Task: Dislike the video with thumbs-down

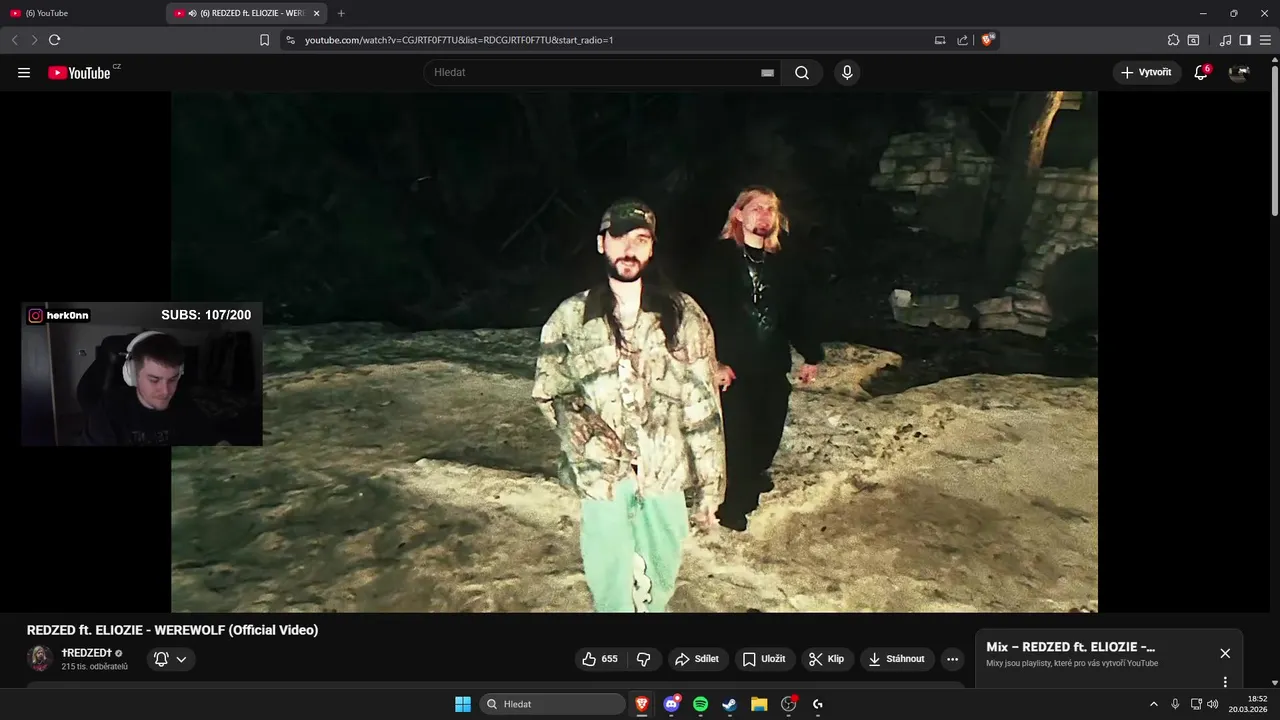Action: coord(643,659)
